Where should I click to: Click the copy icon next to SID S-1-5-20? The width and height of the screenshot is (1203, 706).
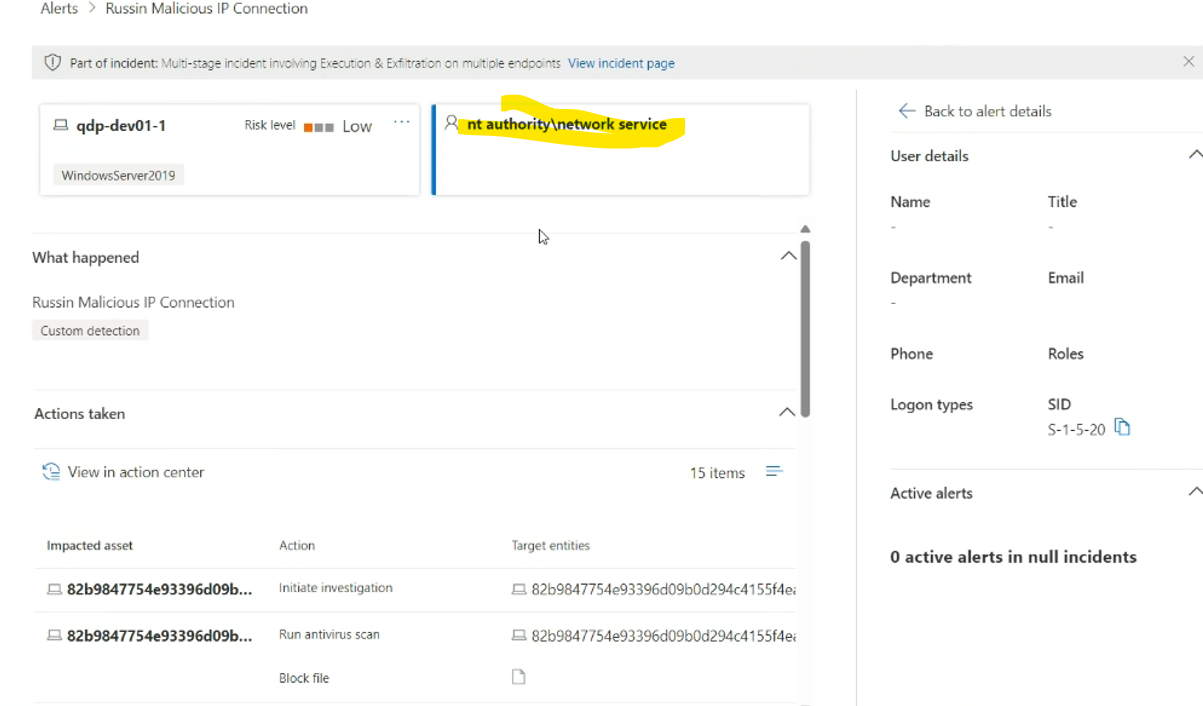point(1122,427)
